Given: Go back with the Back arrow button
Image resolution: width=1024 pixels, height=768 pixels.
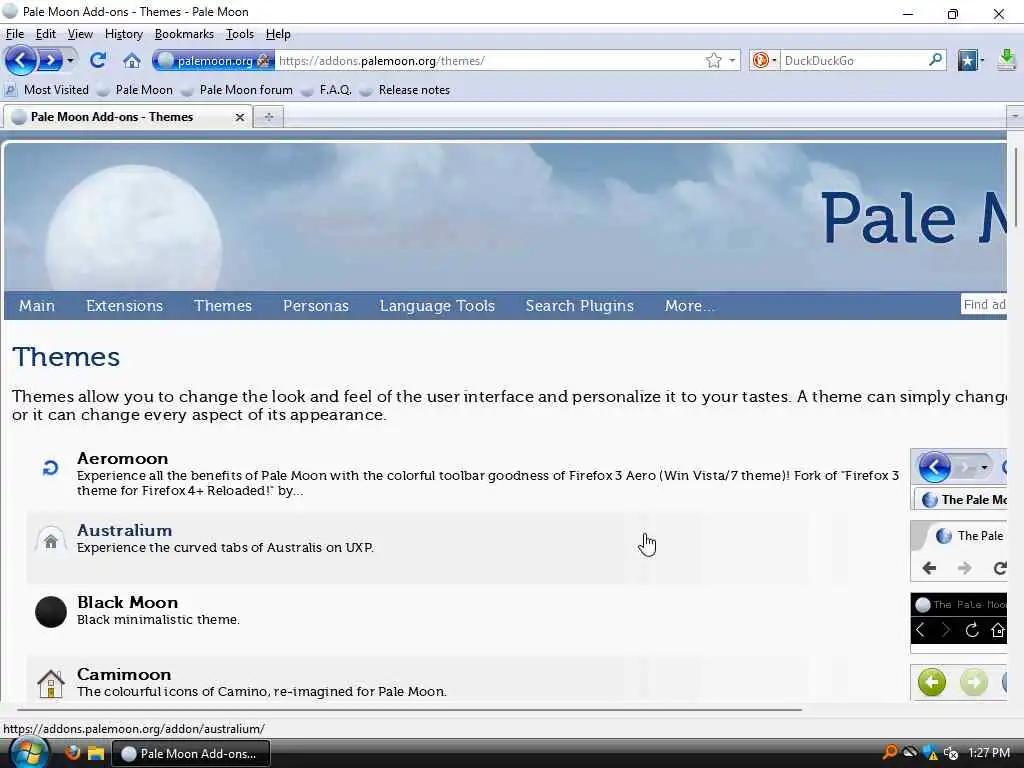Looking at the screenshot, I should pos(21,61).
